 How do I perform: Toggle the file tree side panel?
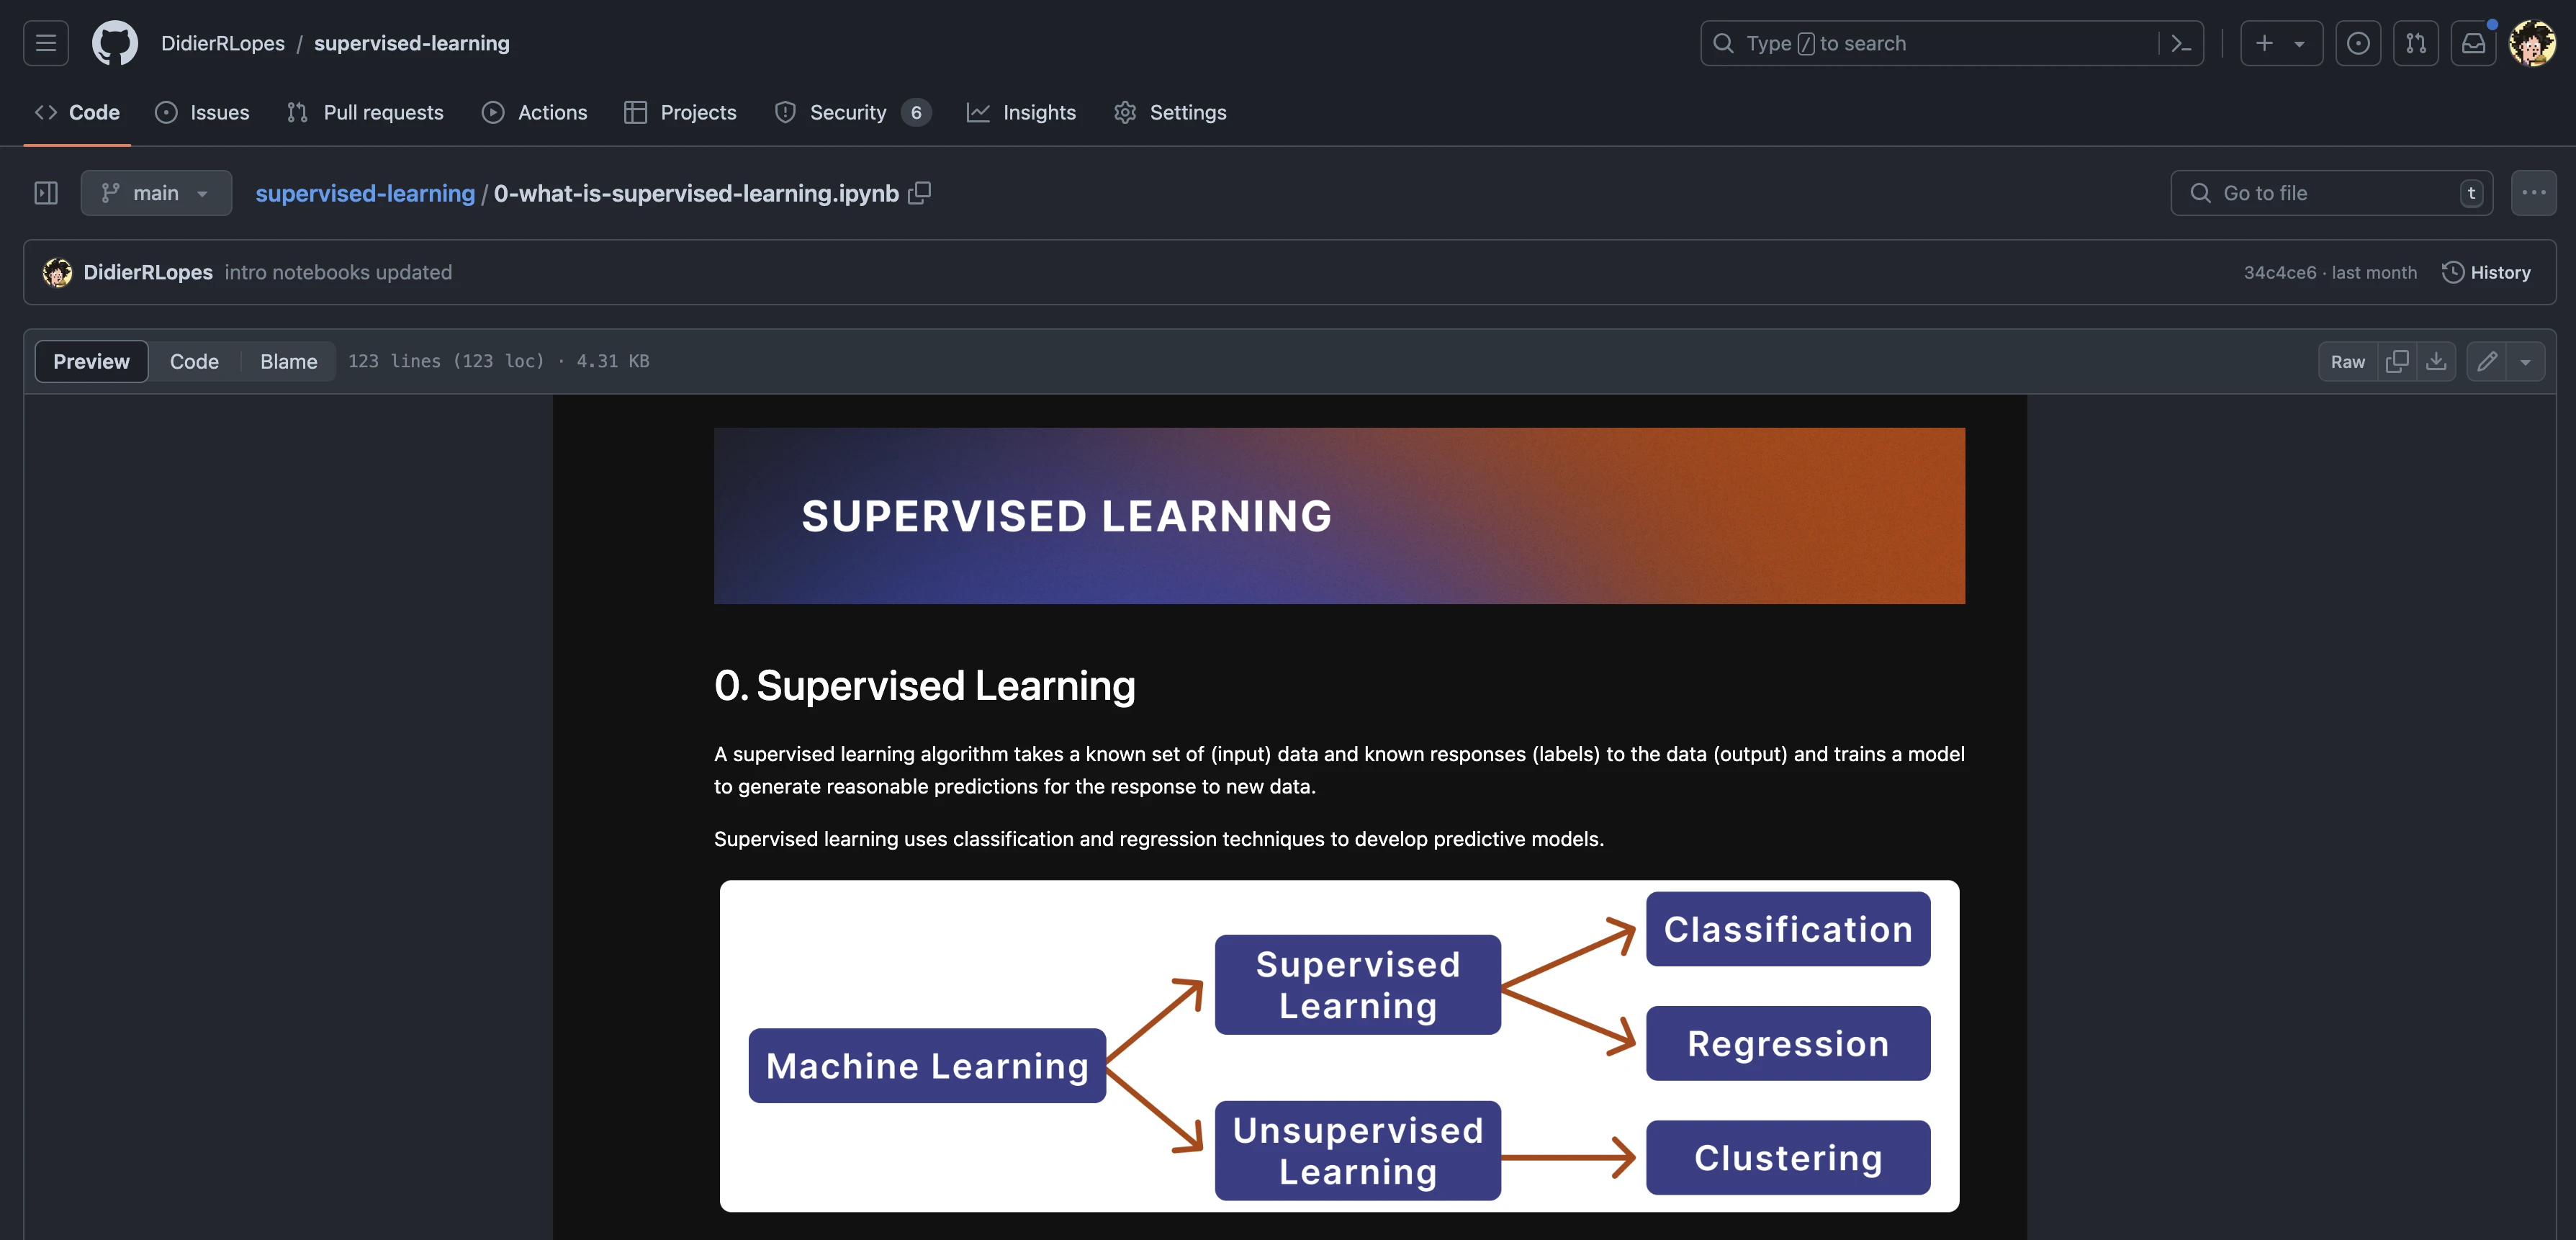pos(46,193)
